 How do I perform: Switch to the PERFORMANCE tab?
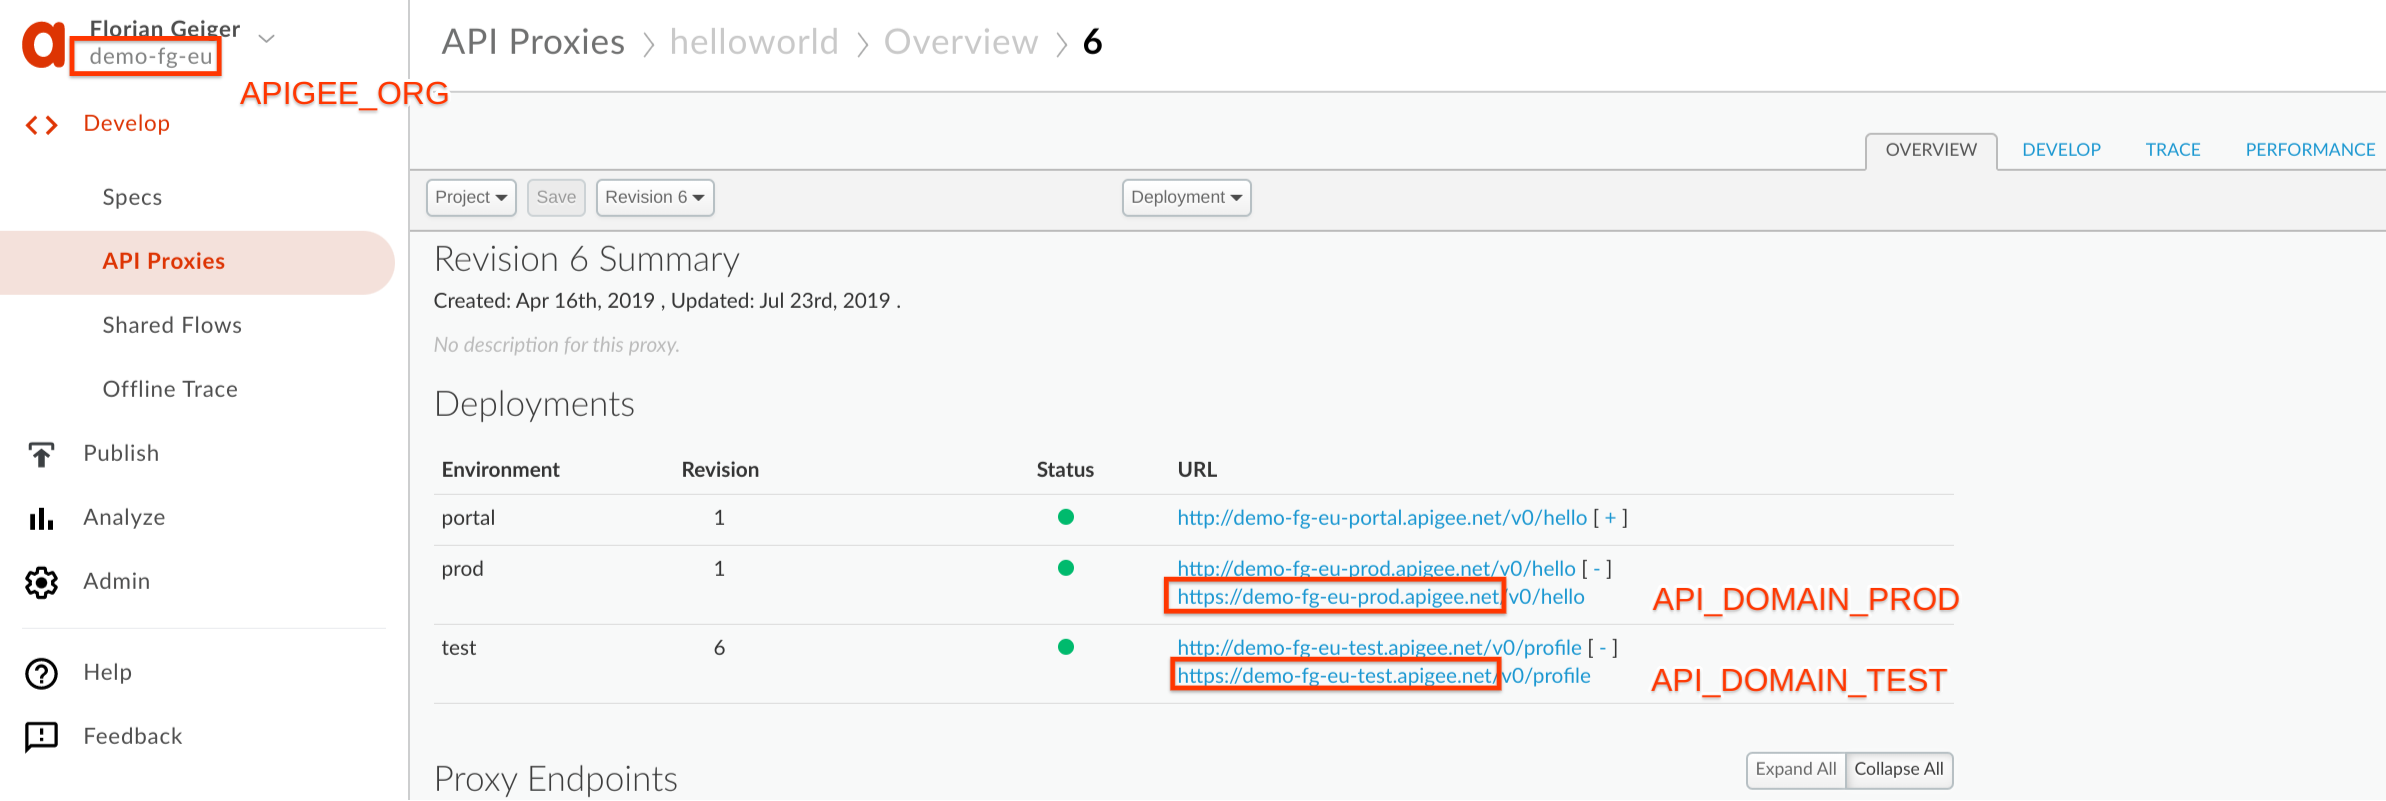2310,150
